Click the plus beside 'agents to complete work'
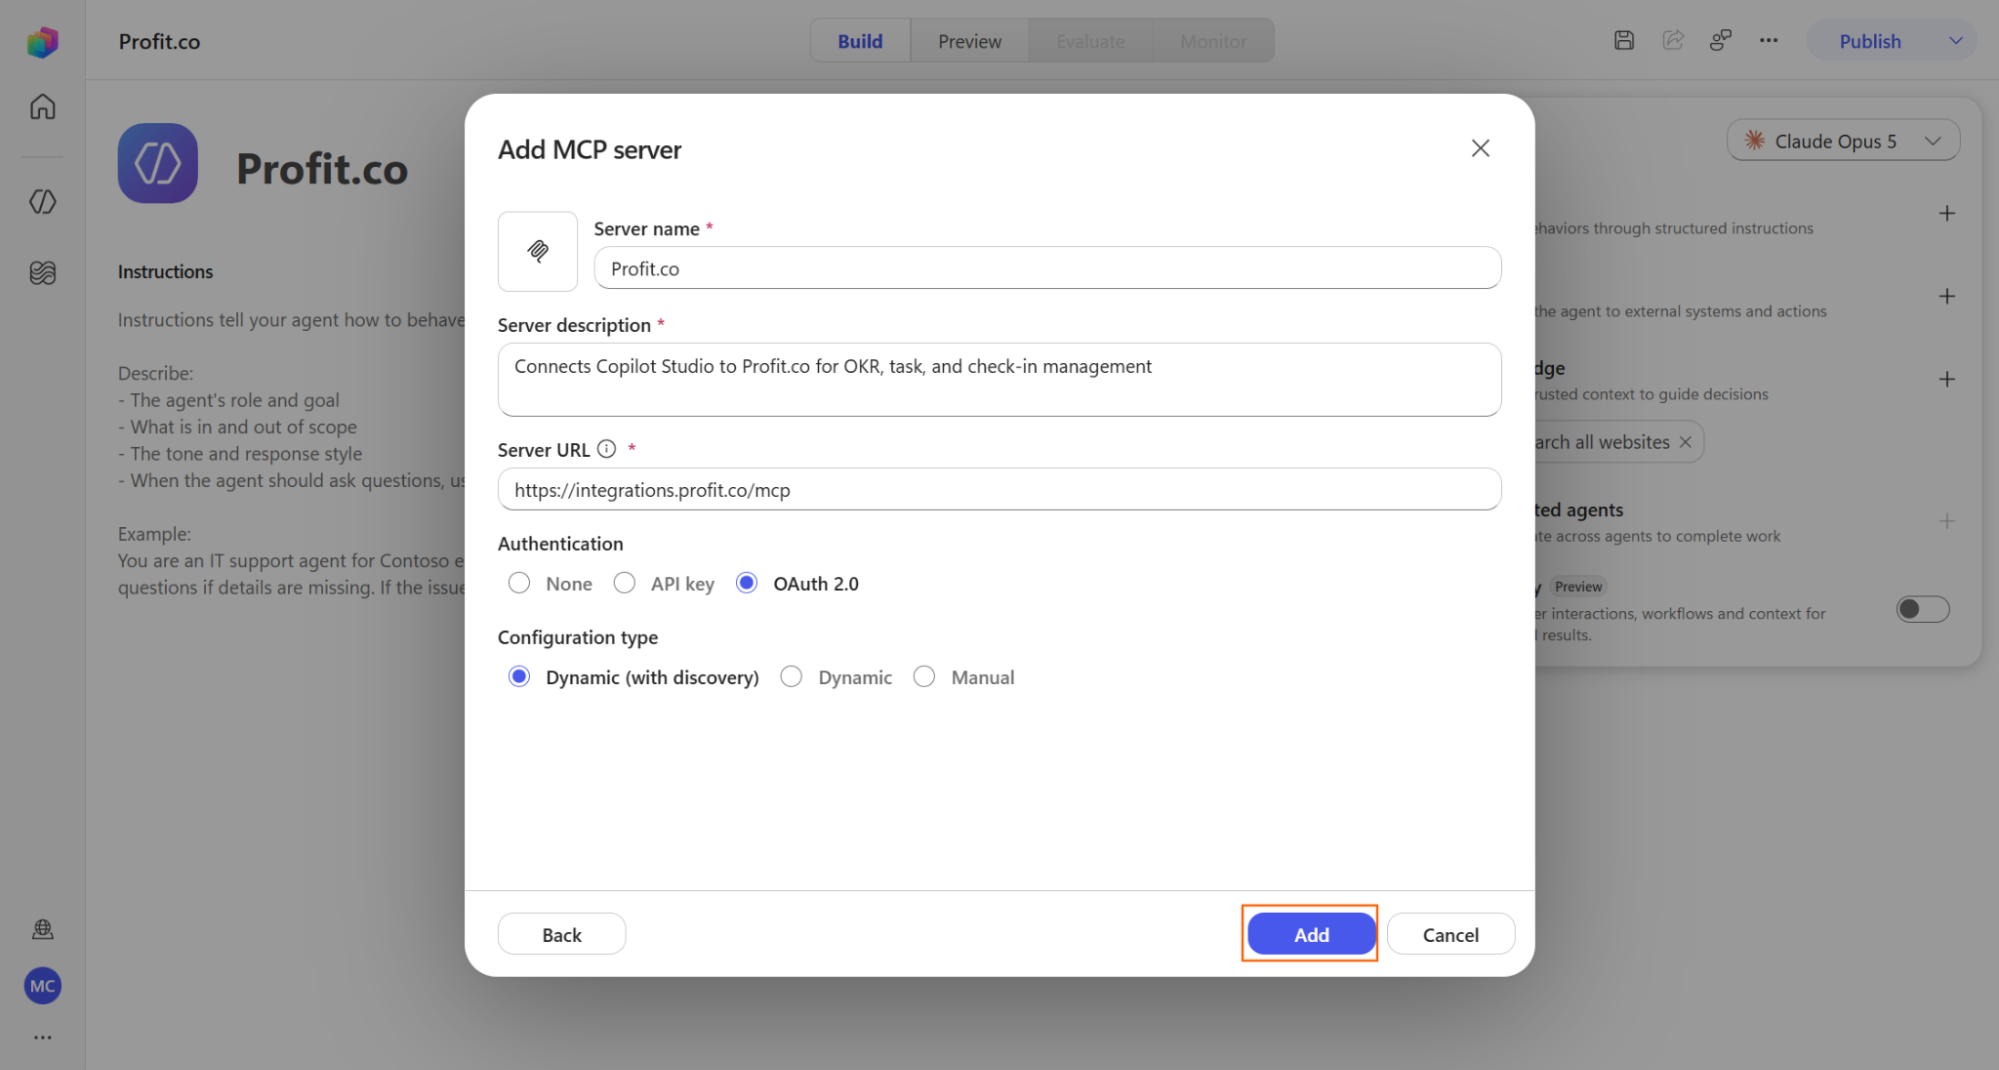 click(1947, 521)
